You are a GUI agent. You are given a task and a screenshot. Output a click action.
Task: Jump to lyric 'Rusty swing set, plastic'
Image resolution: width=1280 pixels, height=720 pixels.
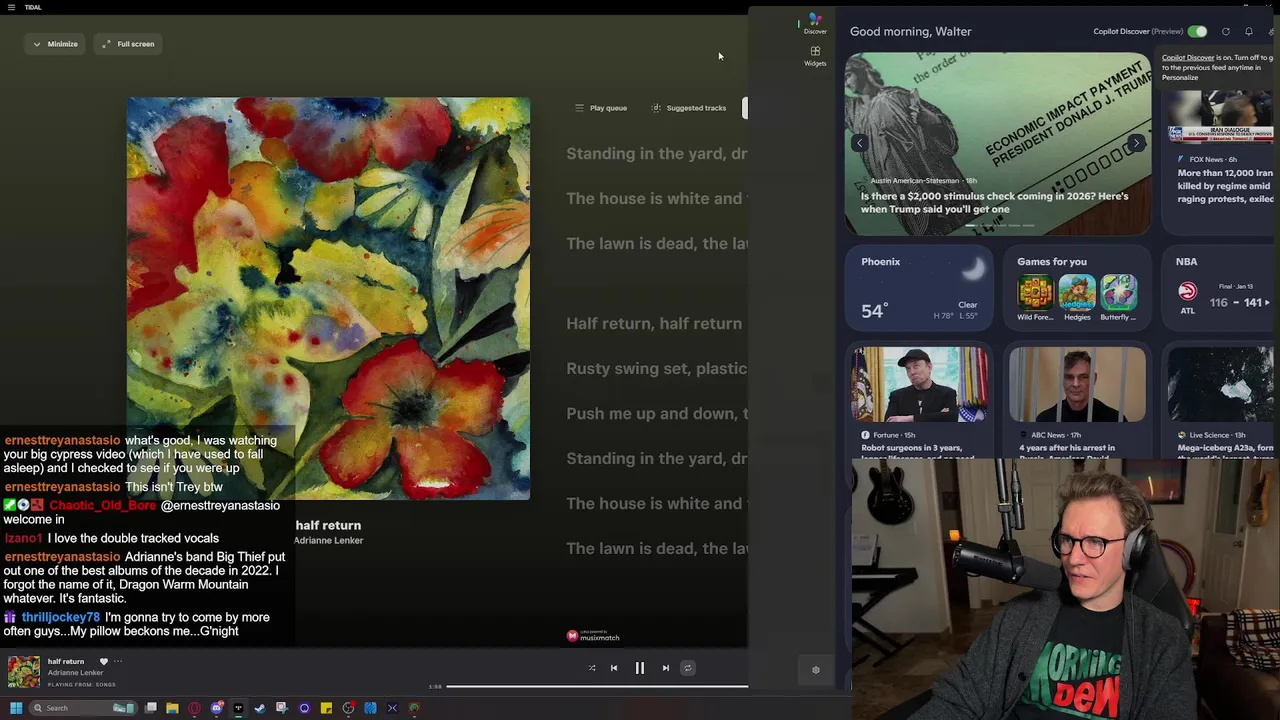tap(656, 368)
